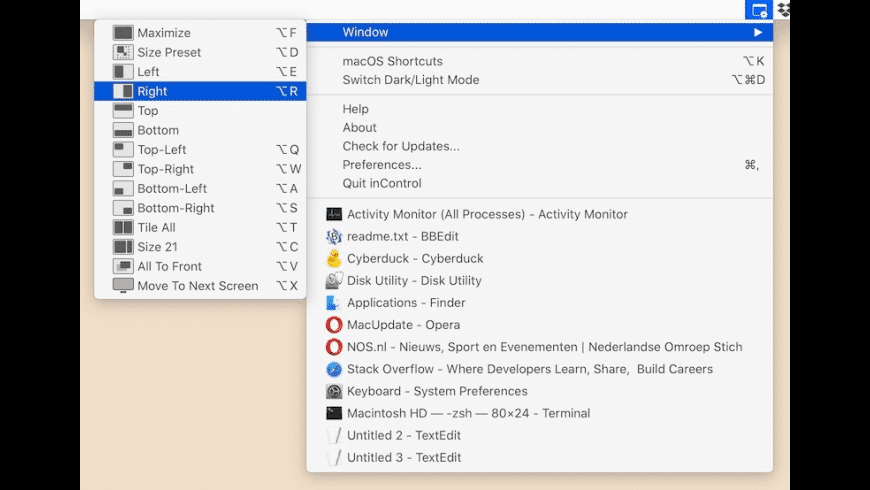Click the Tile All icon

(123, 228)
